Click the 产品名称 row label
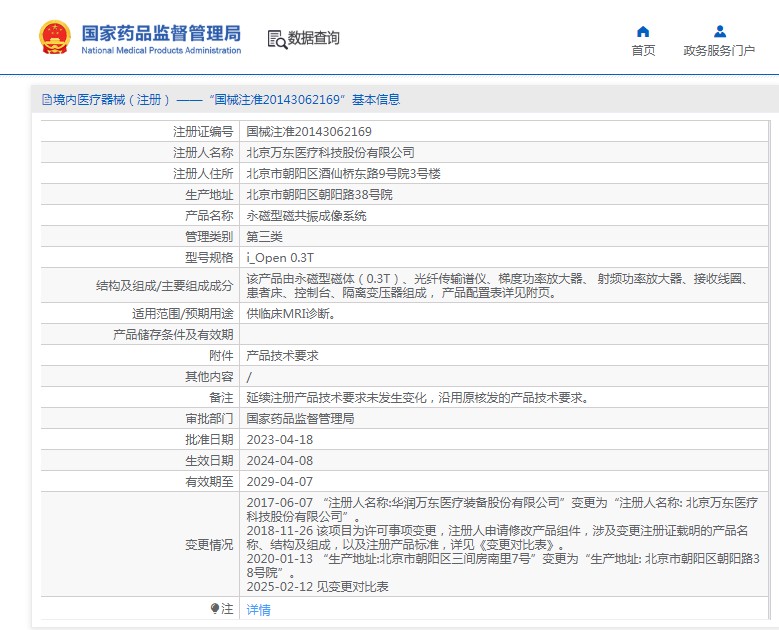Image resolution: width=779 pixels, height=630 pixels. (x=209, y=216)
